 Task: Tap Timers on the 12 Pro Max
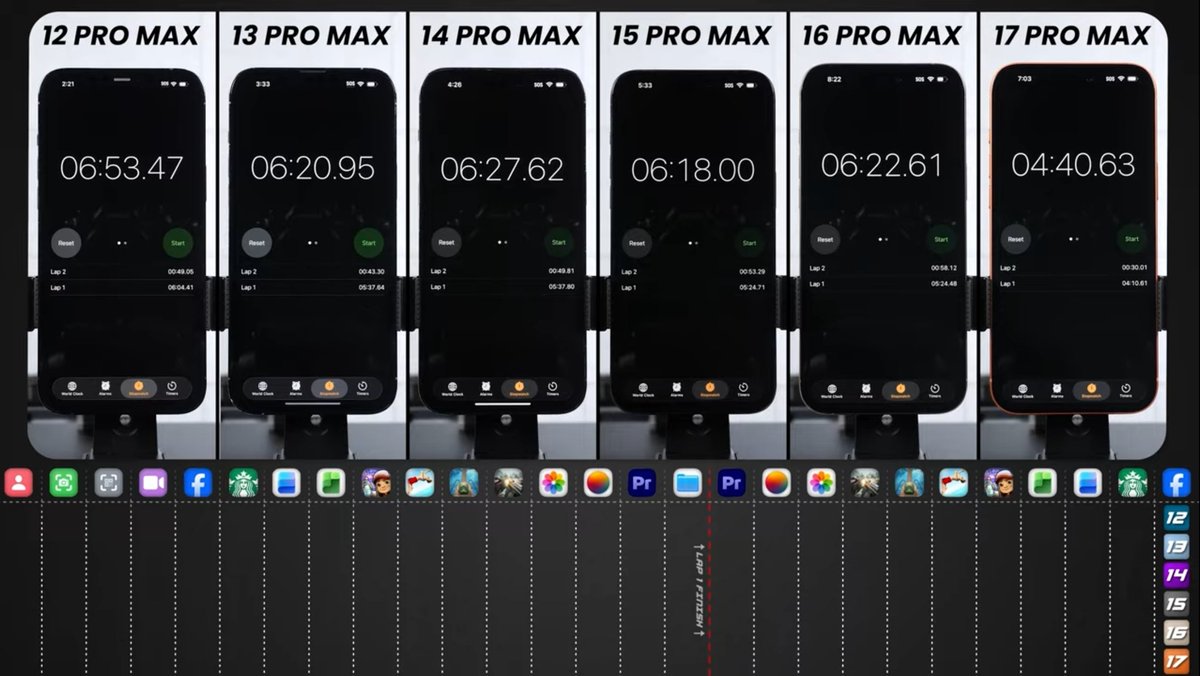coord(172,389)
